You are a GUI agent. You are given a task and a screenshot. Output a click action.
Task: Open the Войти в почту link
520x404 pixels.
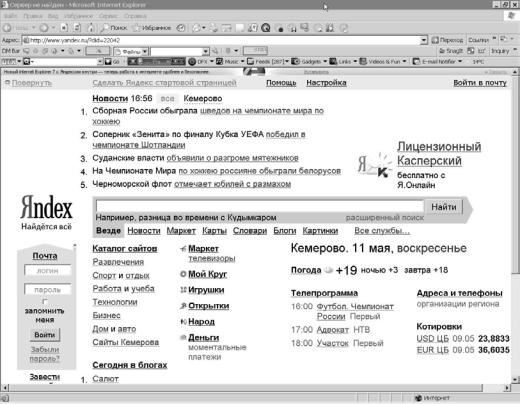pos(480,83)
